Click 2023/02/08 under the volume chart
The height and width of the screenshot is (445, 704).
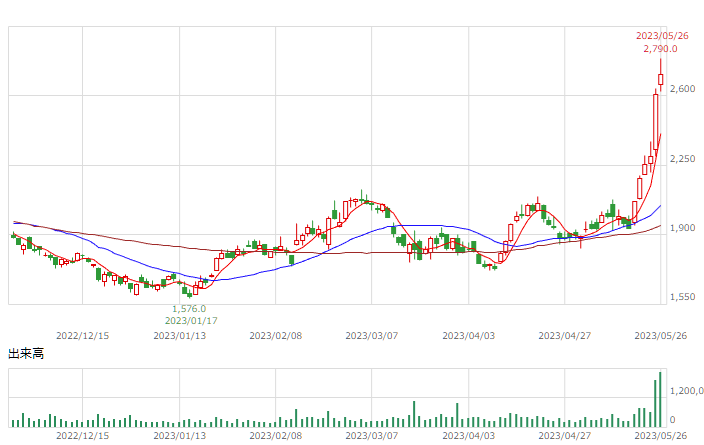click(276, 436)
